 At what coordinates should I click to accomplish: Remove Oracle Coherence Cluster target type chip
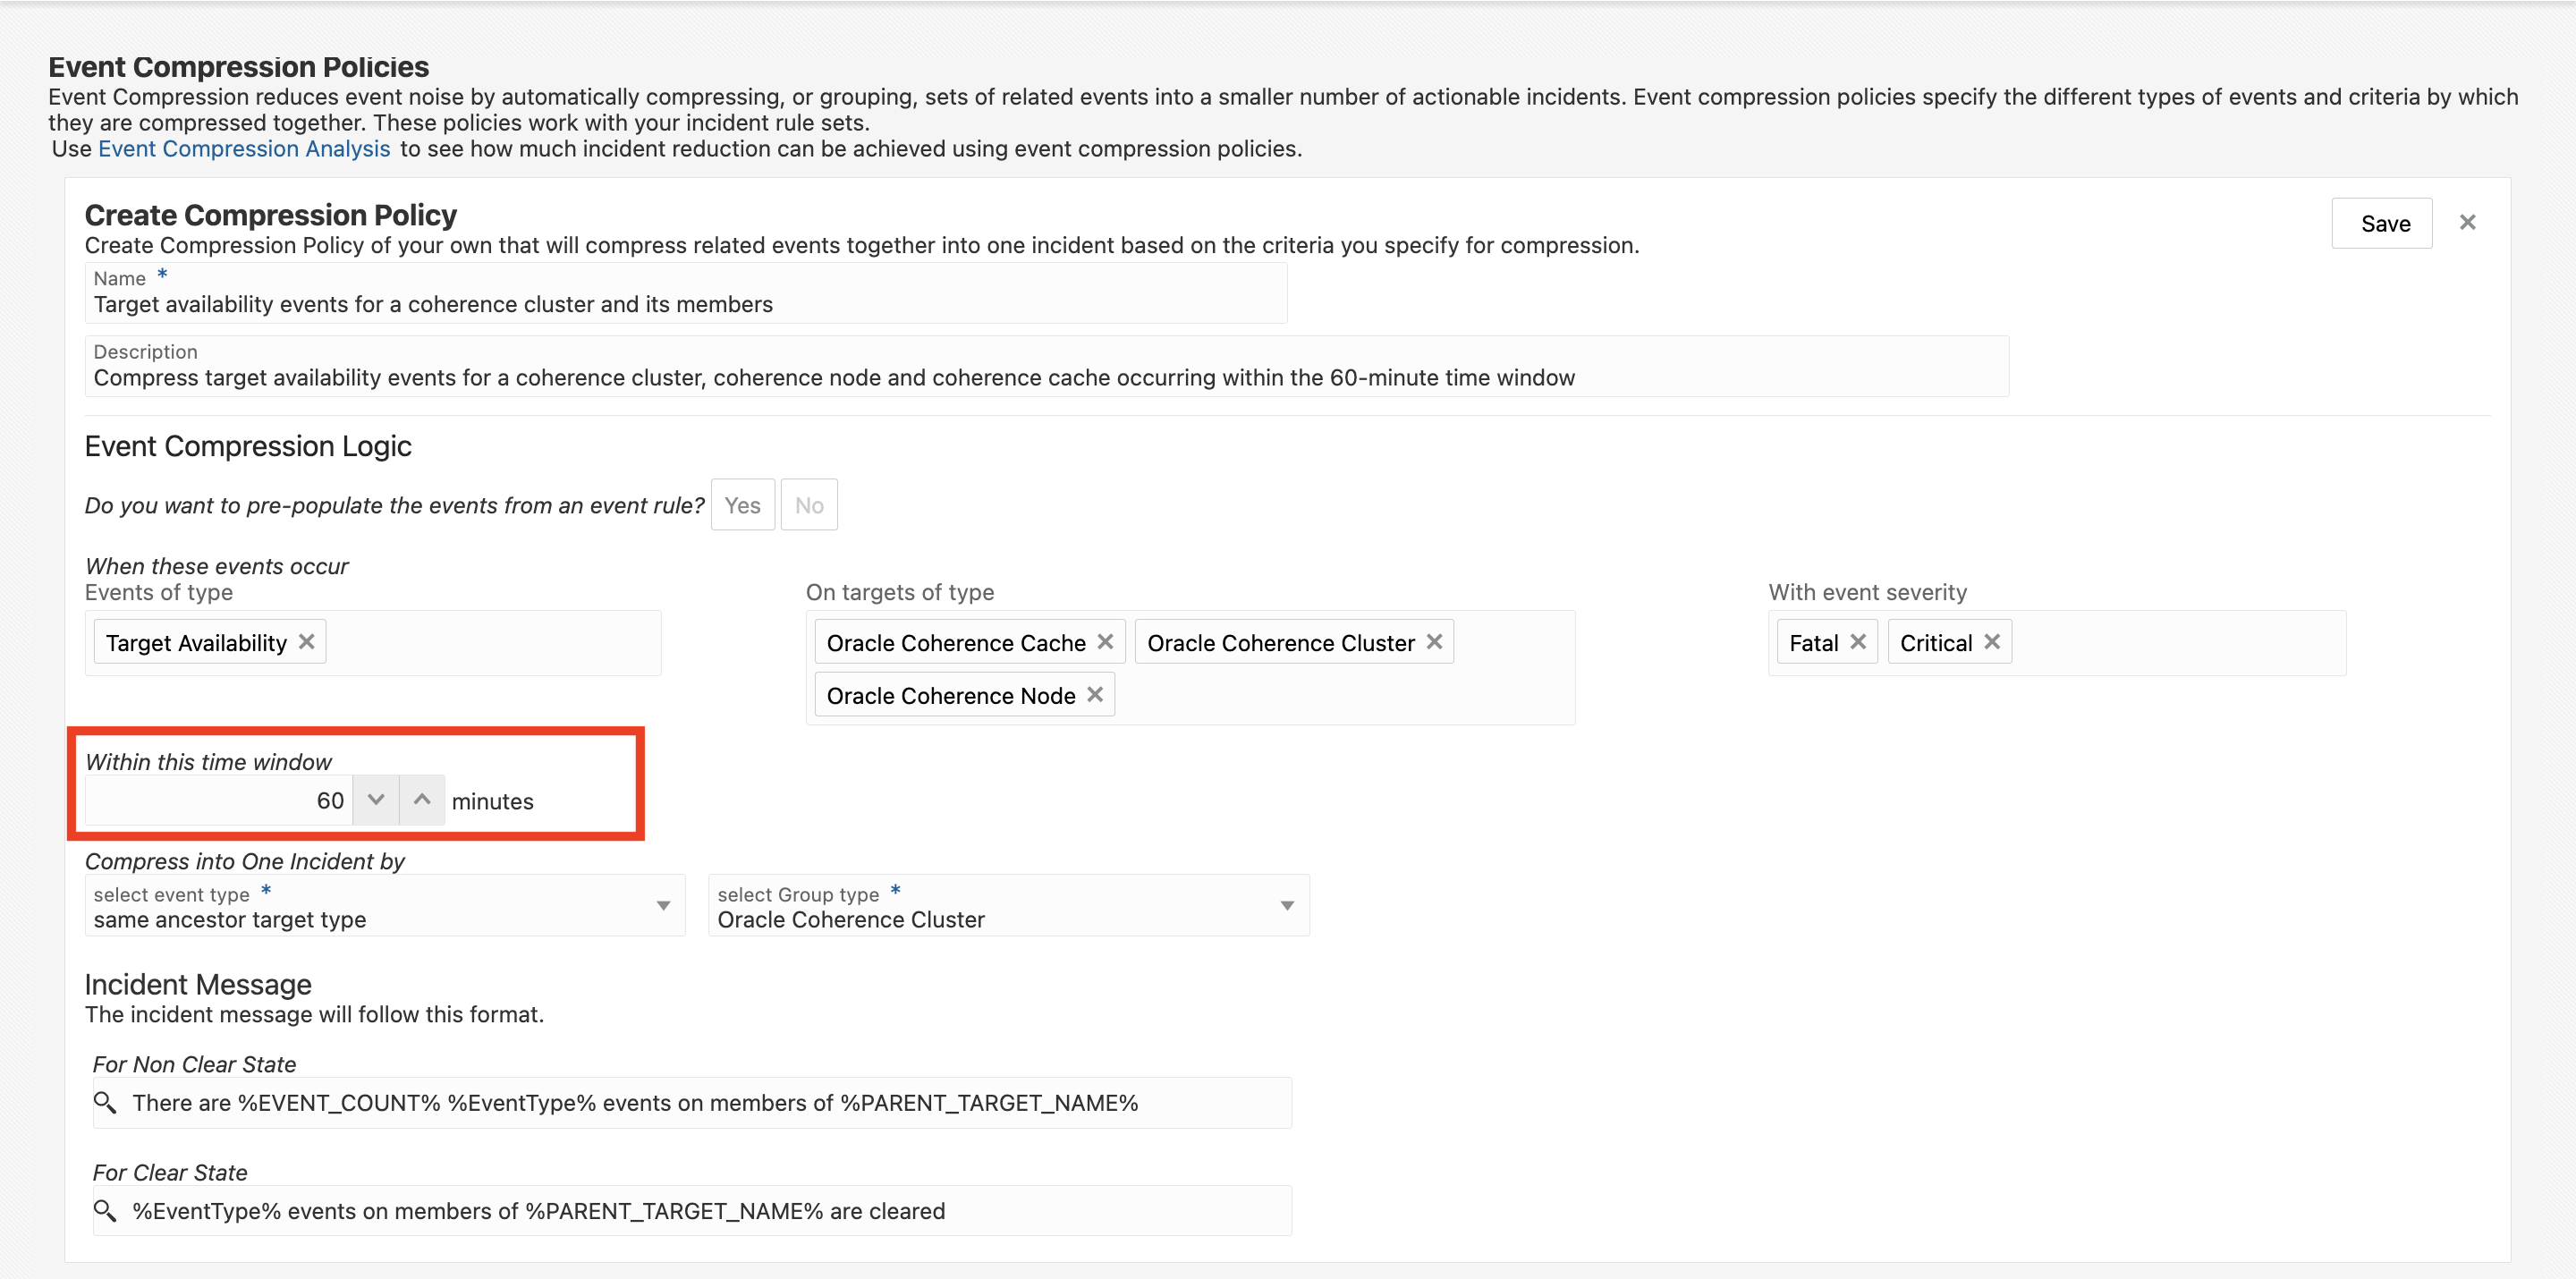pyautogui.click(x=1434, y=642)
